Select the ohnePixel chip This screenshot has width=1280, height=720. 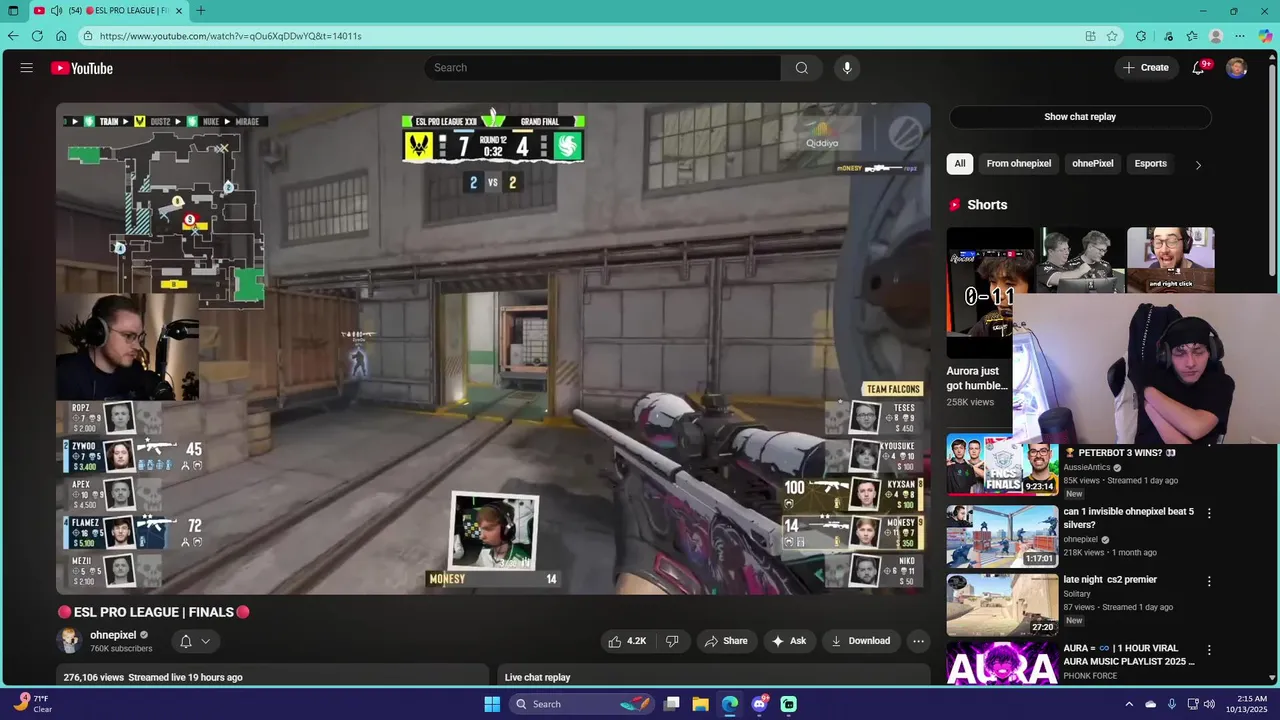pos(1093,163)
